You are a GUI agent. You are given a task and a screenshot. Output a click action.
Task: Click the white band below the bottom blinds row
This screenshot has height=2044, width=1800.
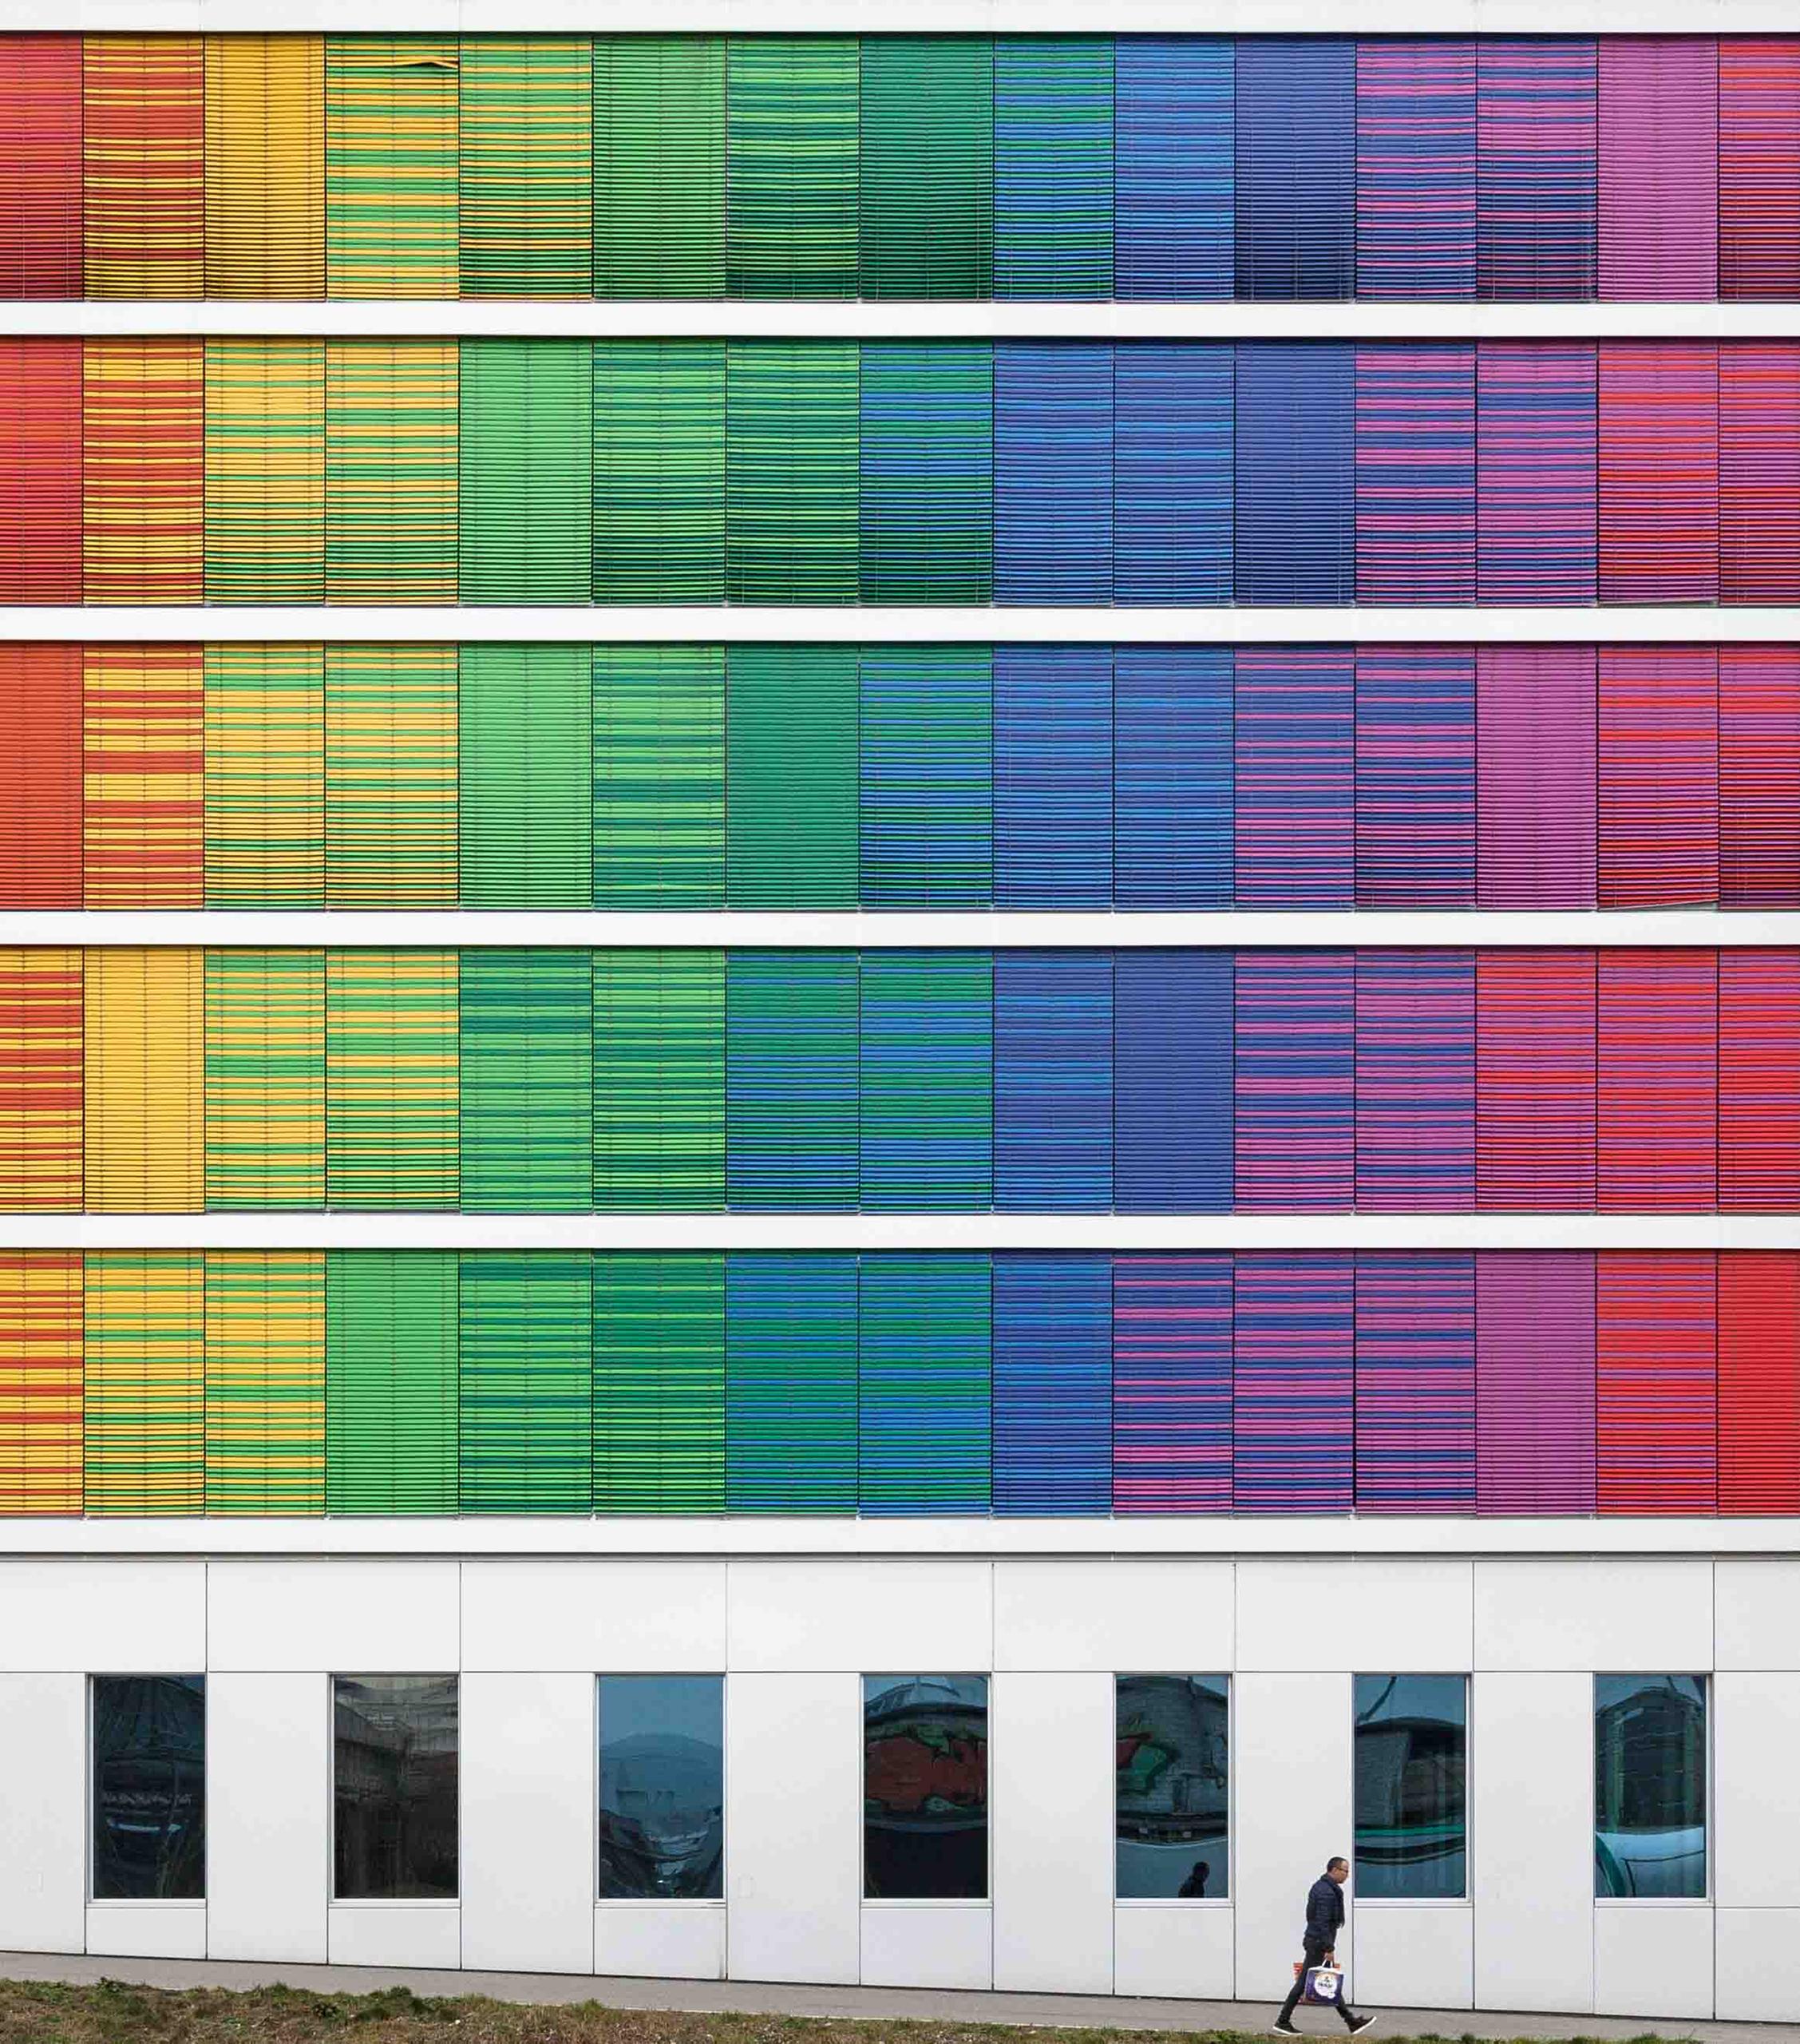click(900, 1535)
